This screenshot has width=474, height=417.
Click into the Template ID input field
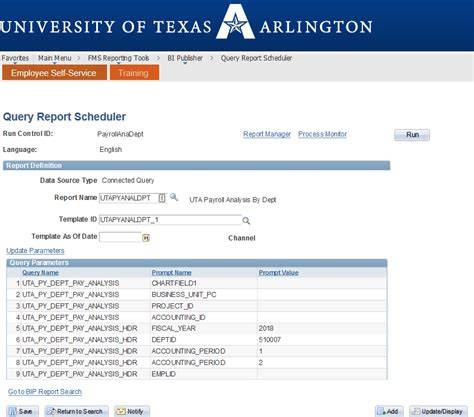[170, 220]
